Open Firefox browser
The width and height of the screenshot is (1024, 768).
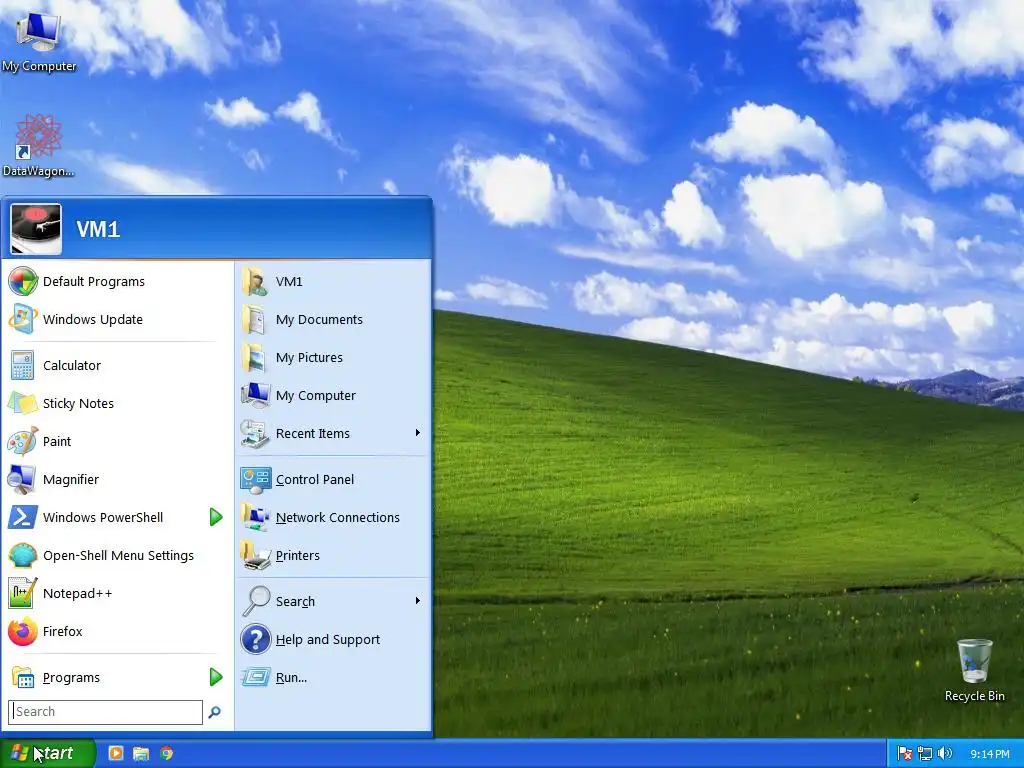[118, 632]
